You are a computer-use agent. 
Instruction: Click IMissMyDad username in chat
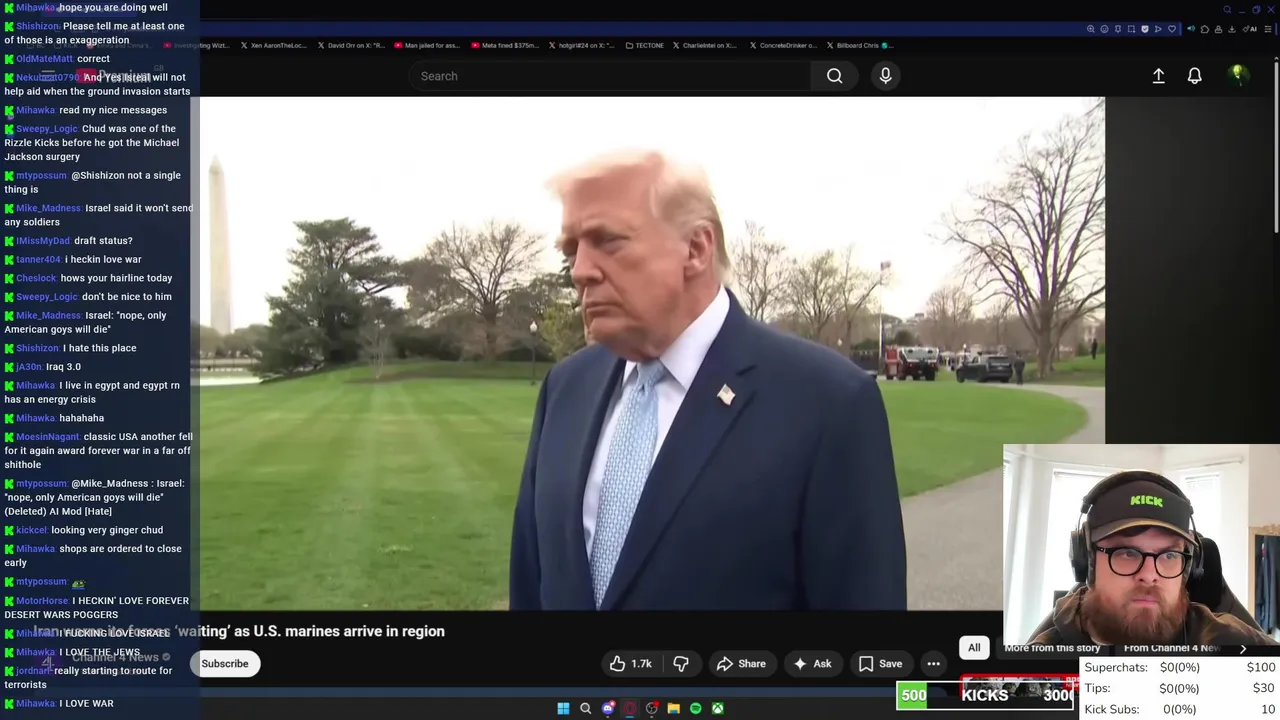[43, 241]
